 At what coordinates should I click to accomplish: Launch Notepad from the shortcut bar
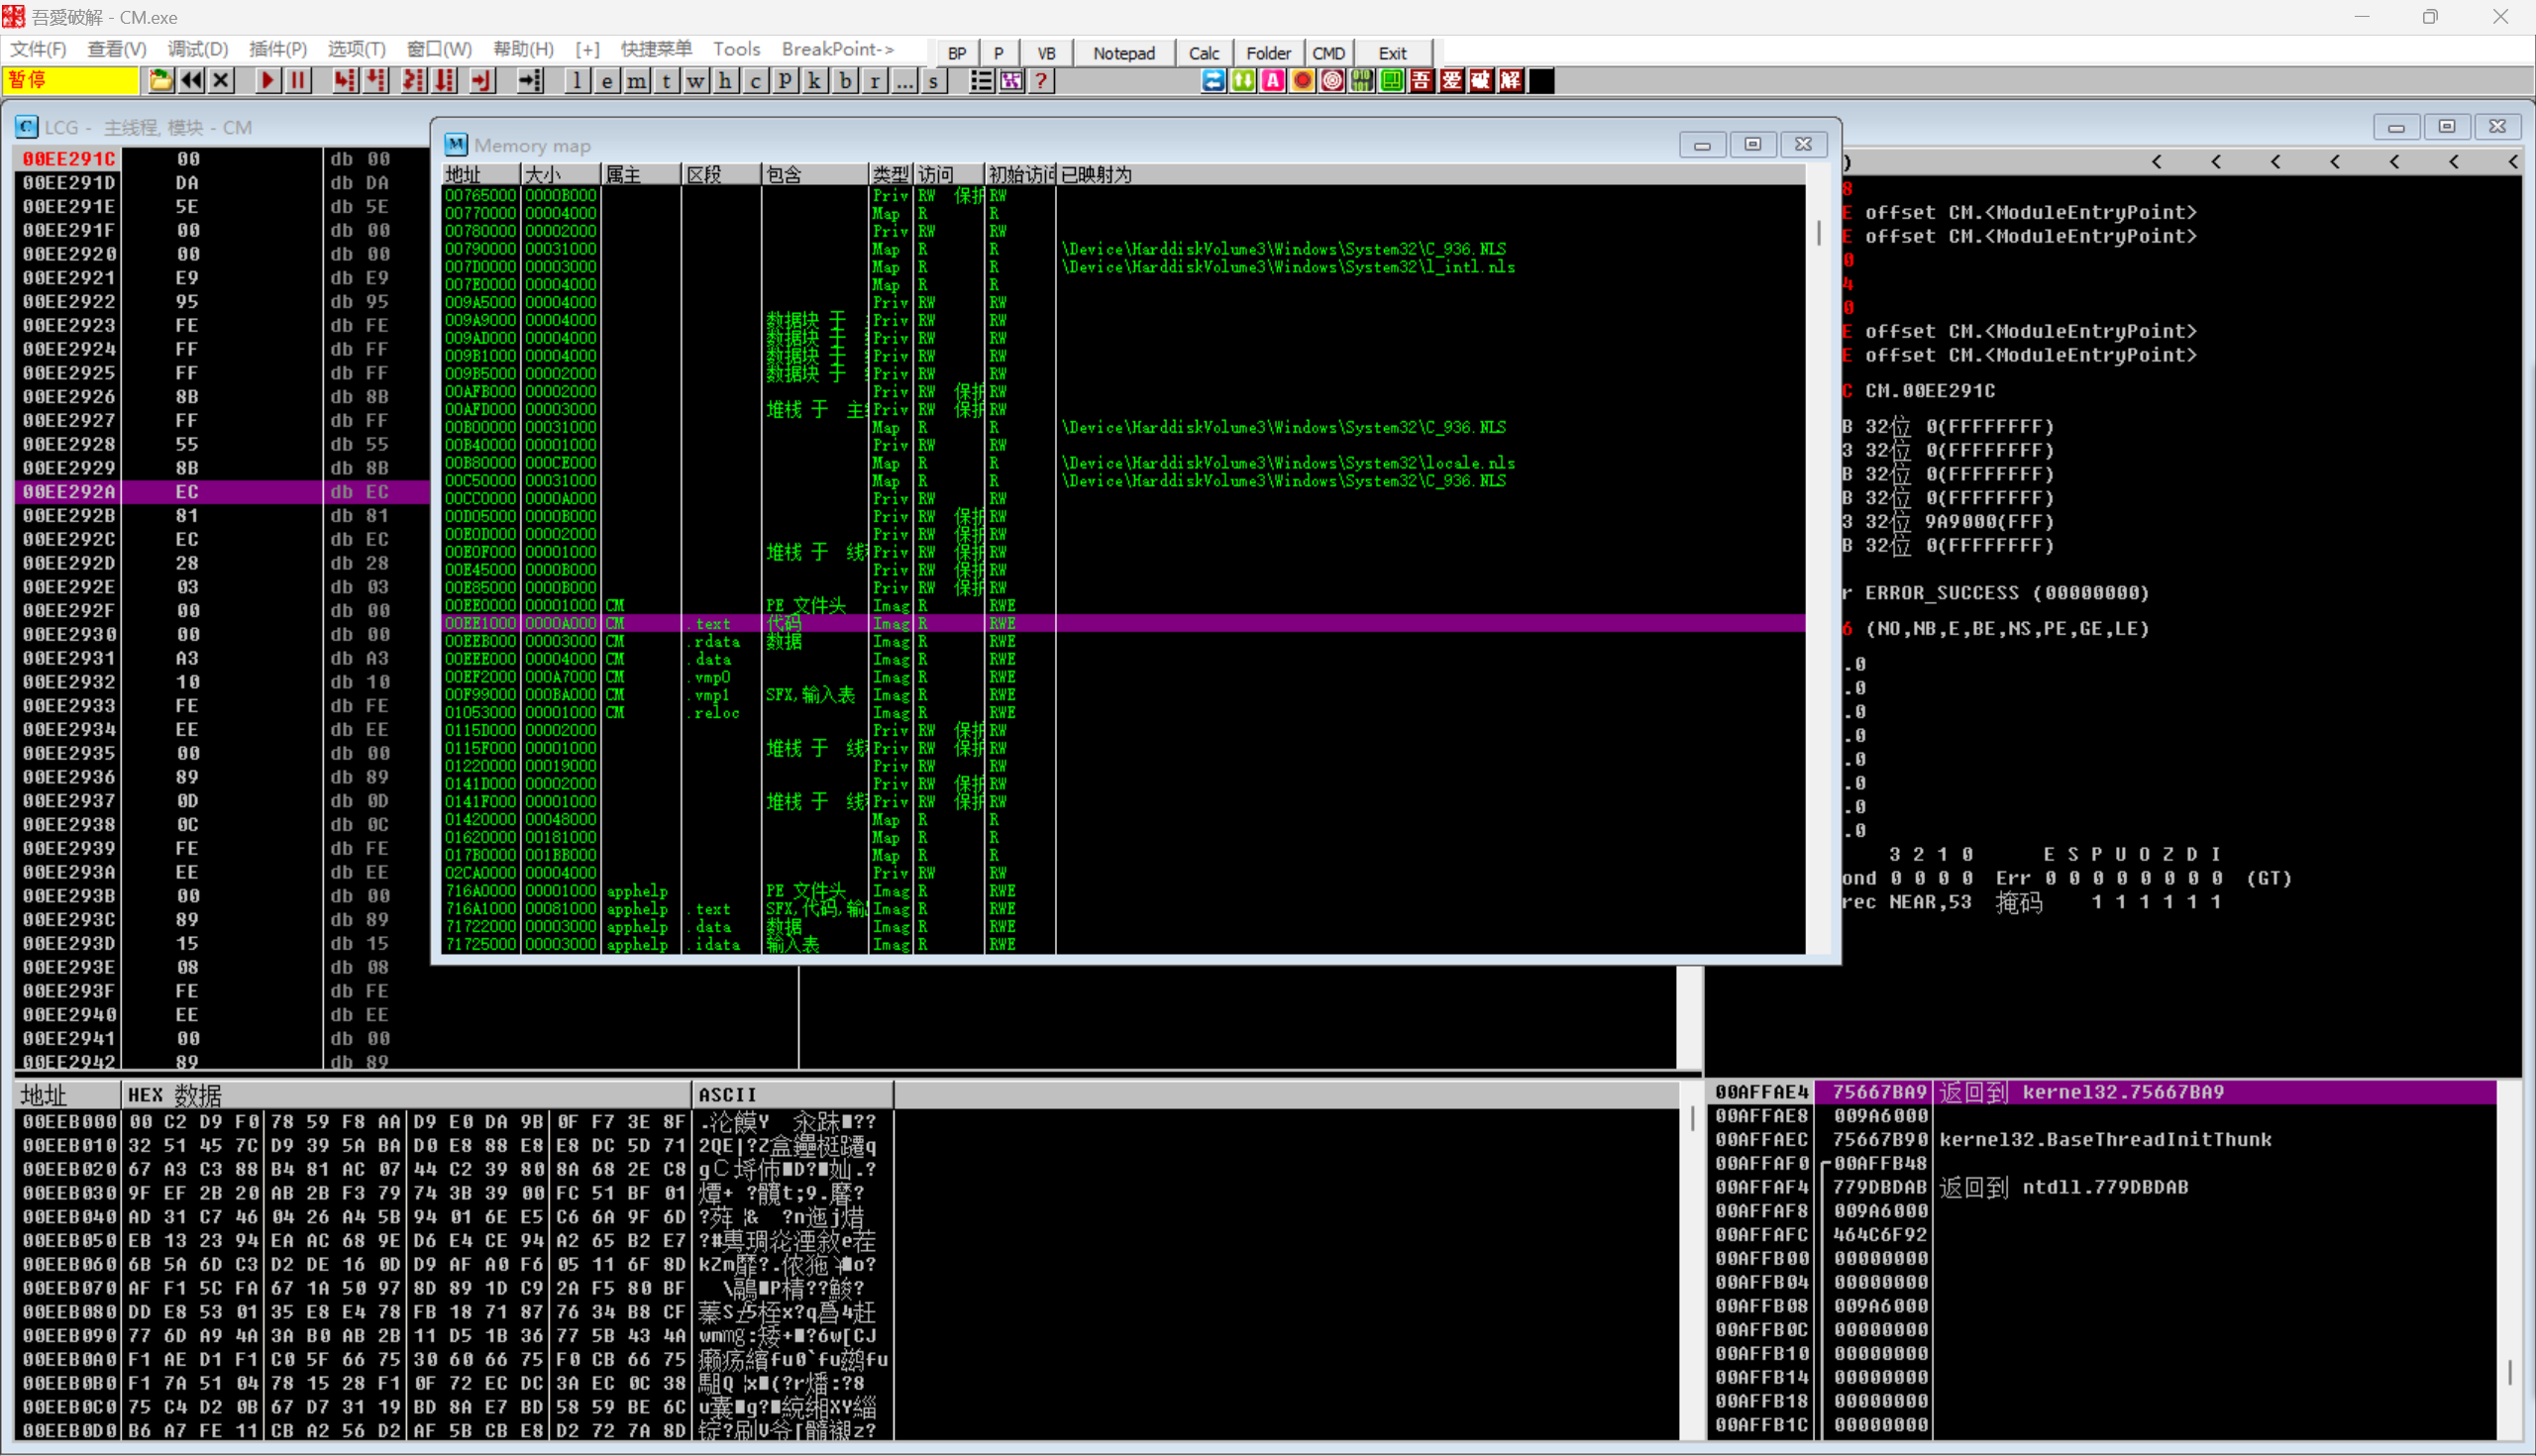(1124, 53)
